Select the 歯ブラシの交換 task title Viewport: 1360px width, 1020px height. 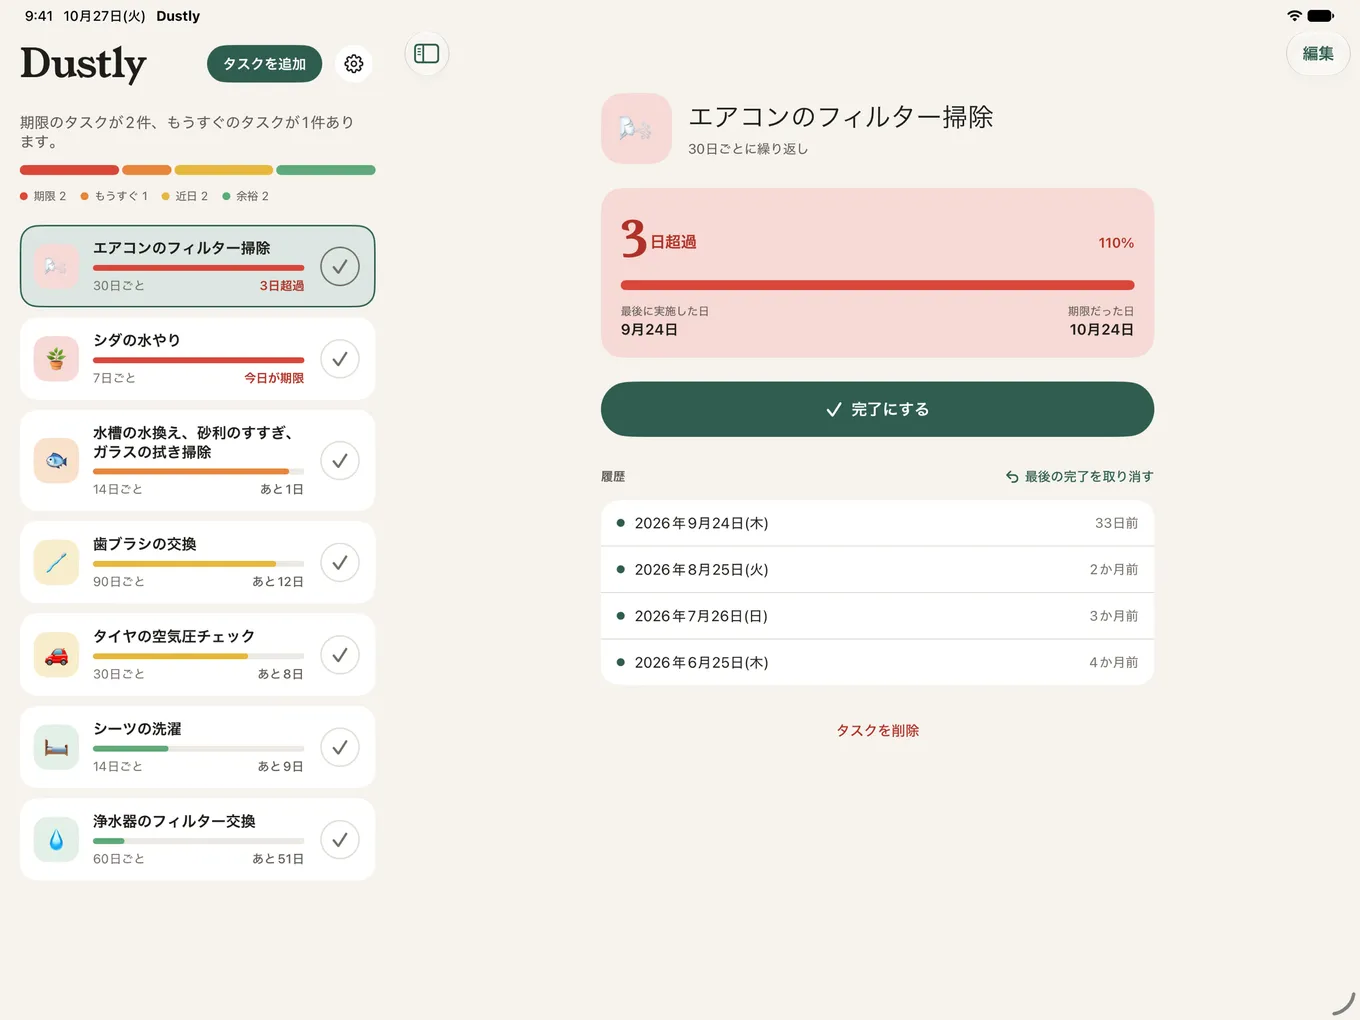coord(145,544)
